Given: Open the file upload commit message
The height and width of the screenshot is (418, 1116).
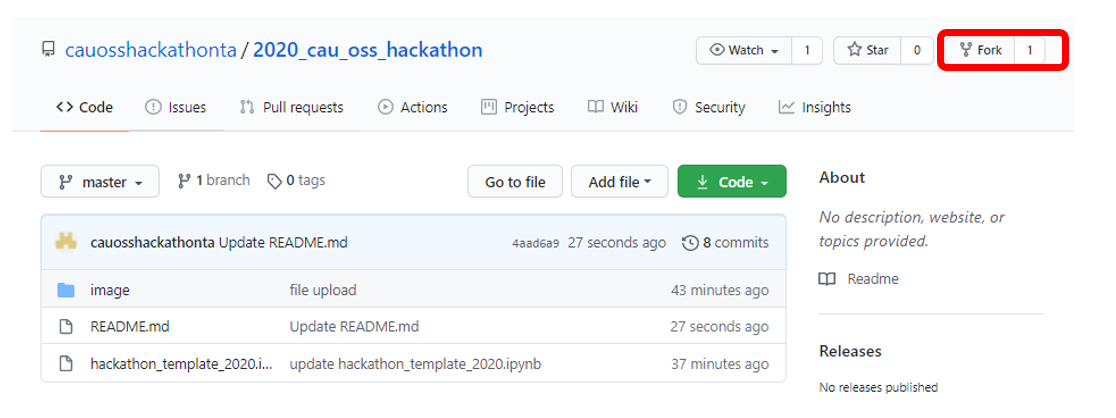Looking at the screenshot, I should pos(323,290).
